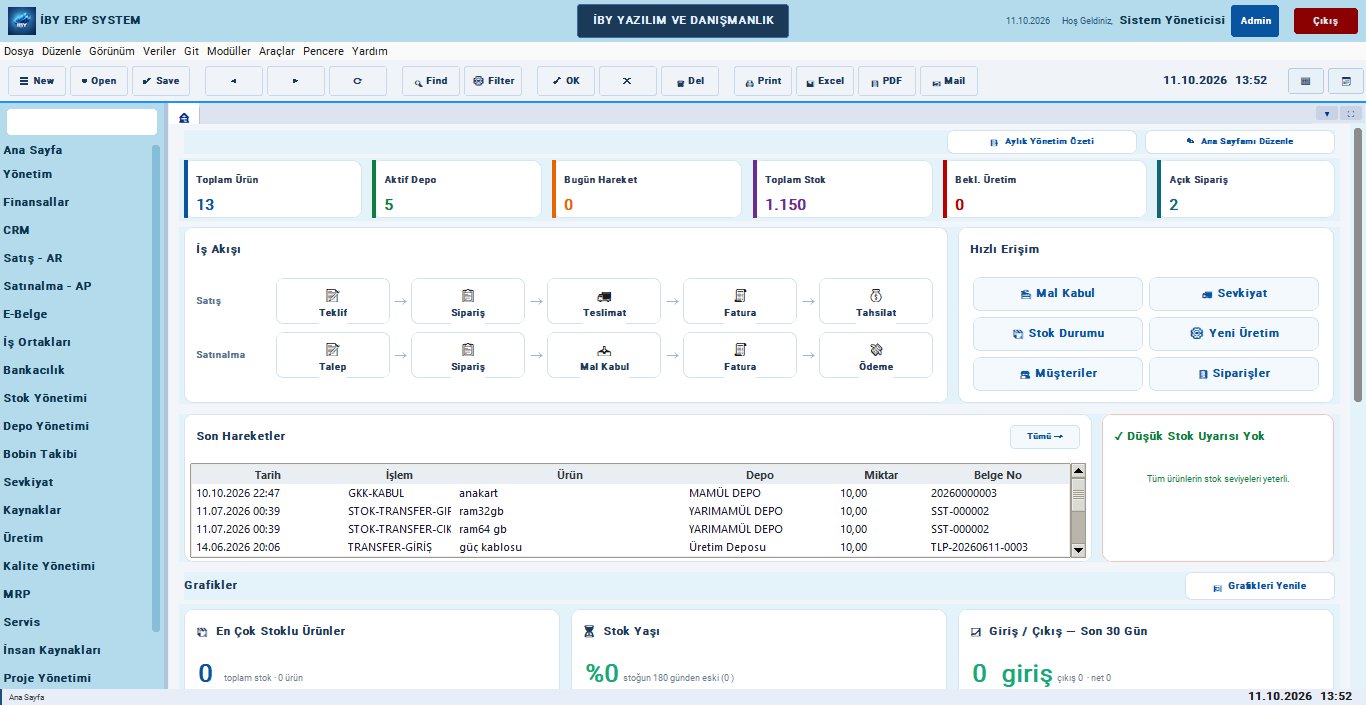Screen dimensions: 1366x705
Task: Open the calendar icon at the toolbar's end
Action: coord(1345,81)
